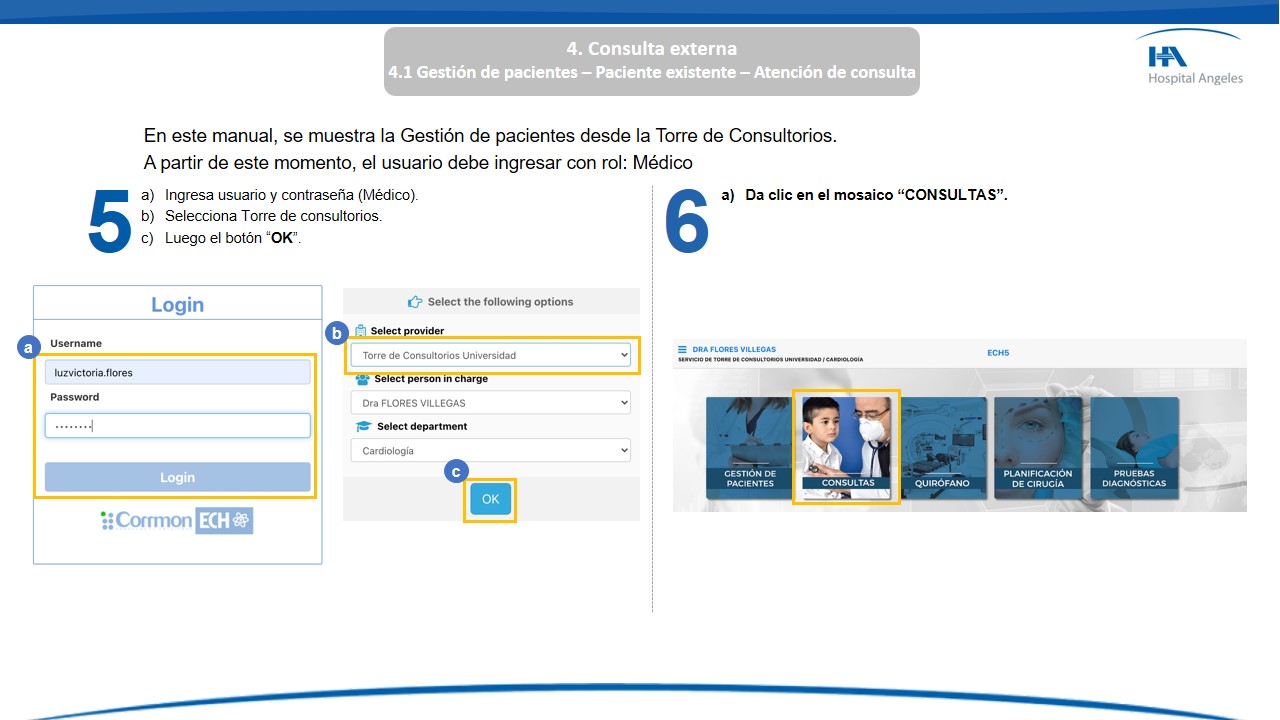Click the graduation cap icon beside Select department
The height and width of the screenshot is (720, 1280).
tap(364, 427)
